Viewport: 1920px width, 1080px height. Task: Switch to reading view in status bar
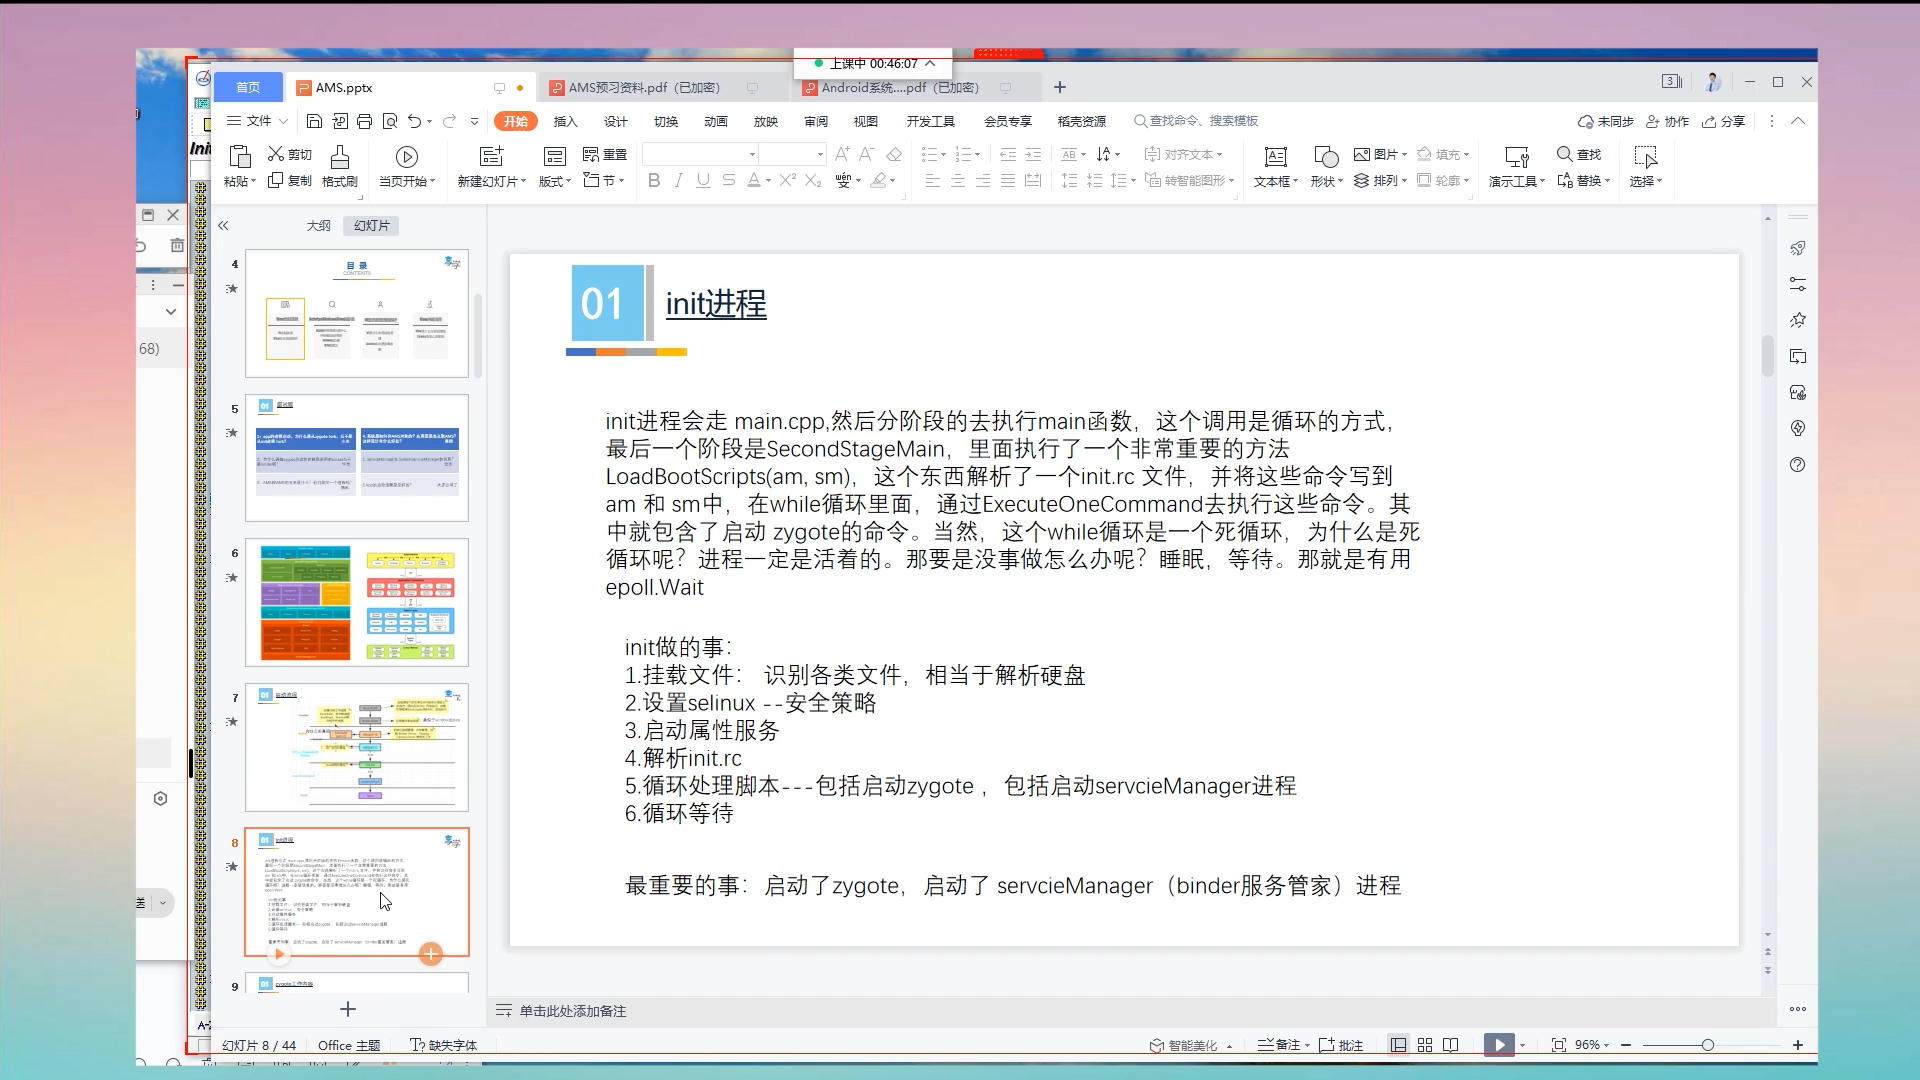point(1451,1045)
